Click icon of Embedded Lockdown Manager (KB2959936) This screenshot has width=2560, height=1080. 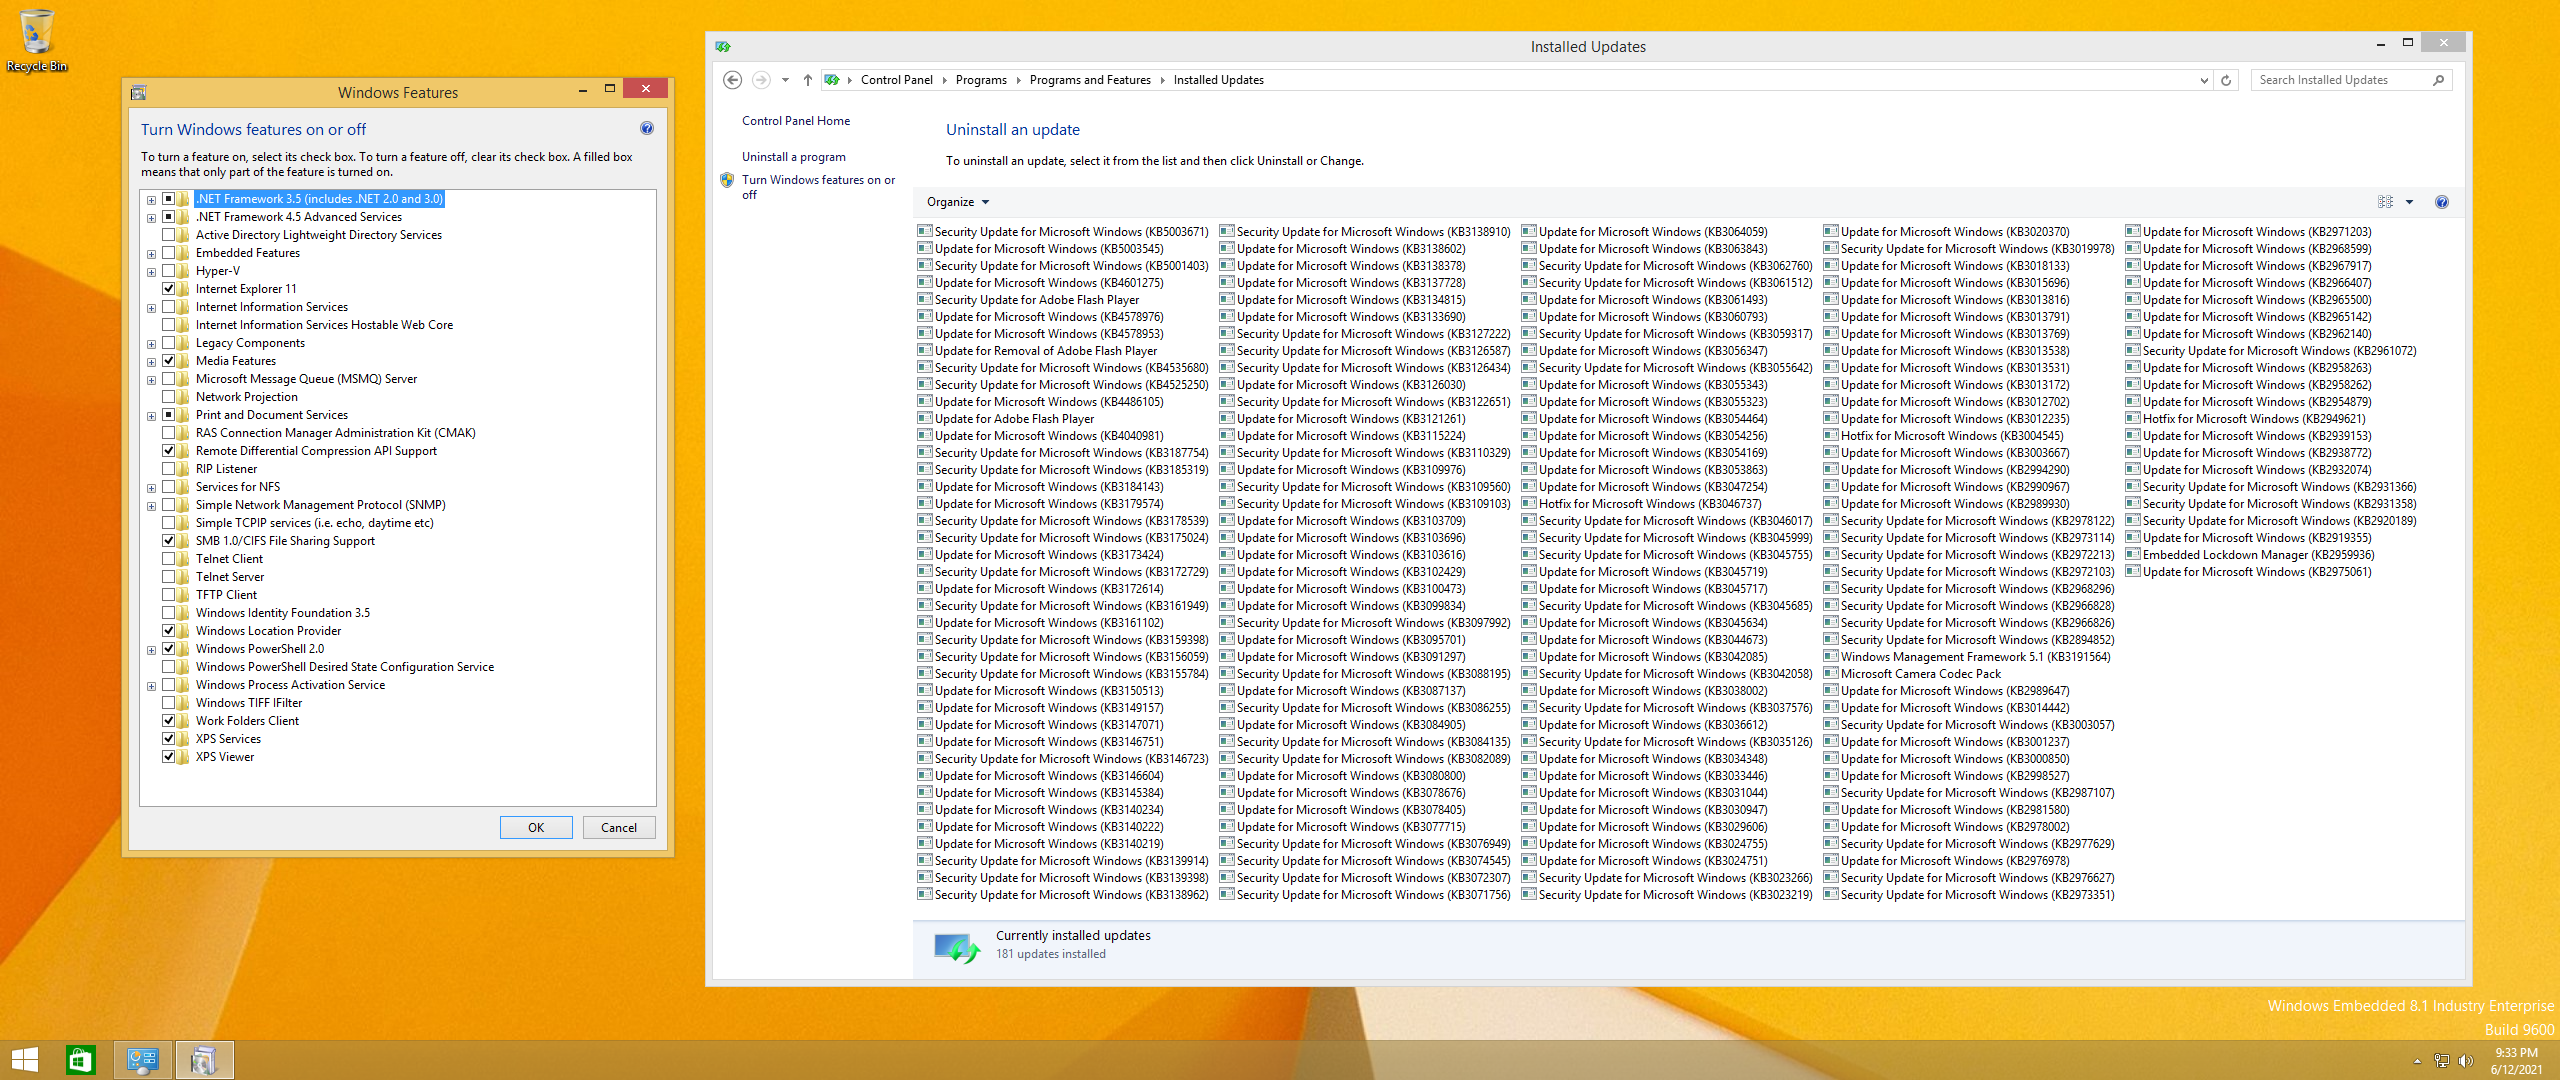point(2133,554)
